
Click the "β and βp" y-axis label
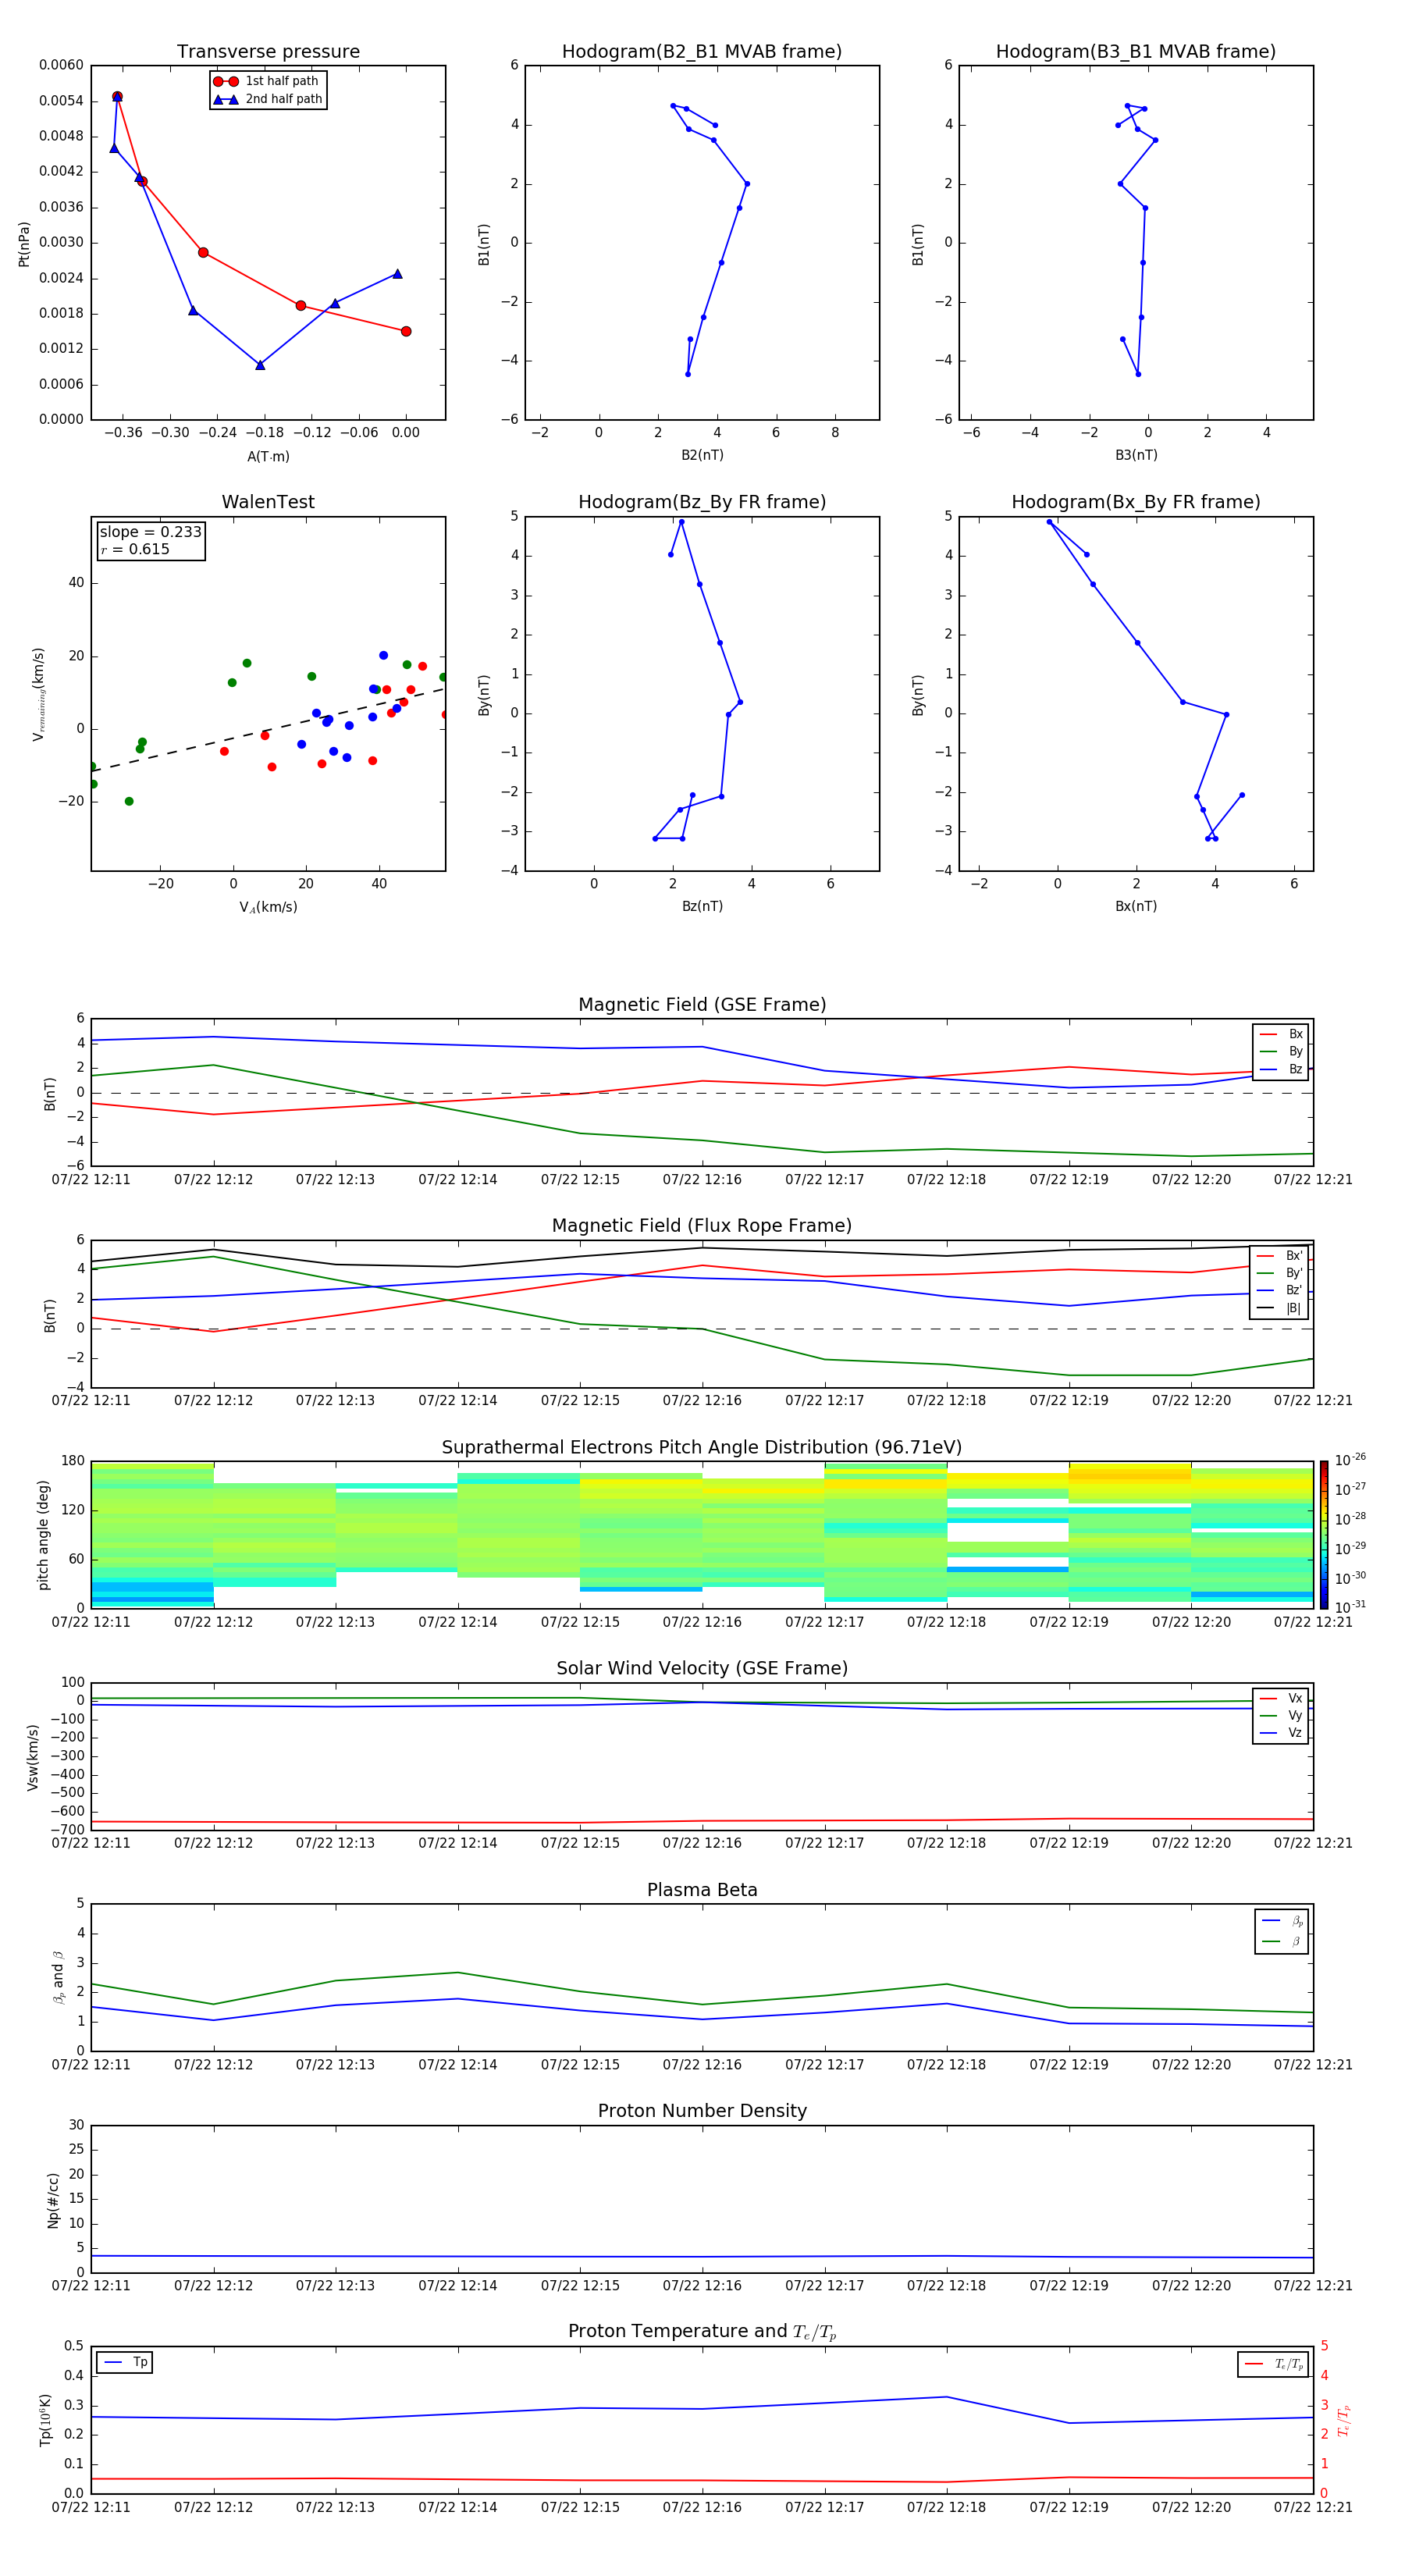pyautogui.click(x=59, y=1978)
